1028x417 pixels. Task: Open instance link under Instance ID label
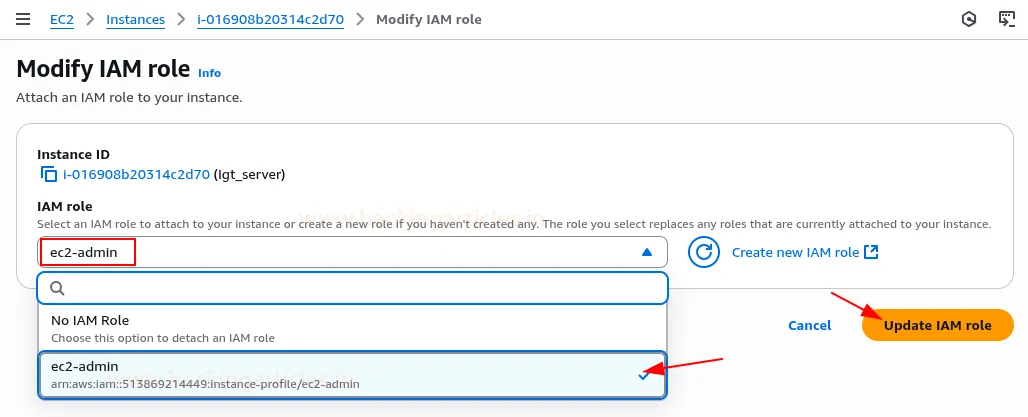point(136,175)
